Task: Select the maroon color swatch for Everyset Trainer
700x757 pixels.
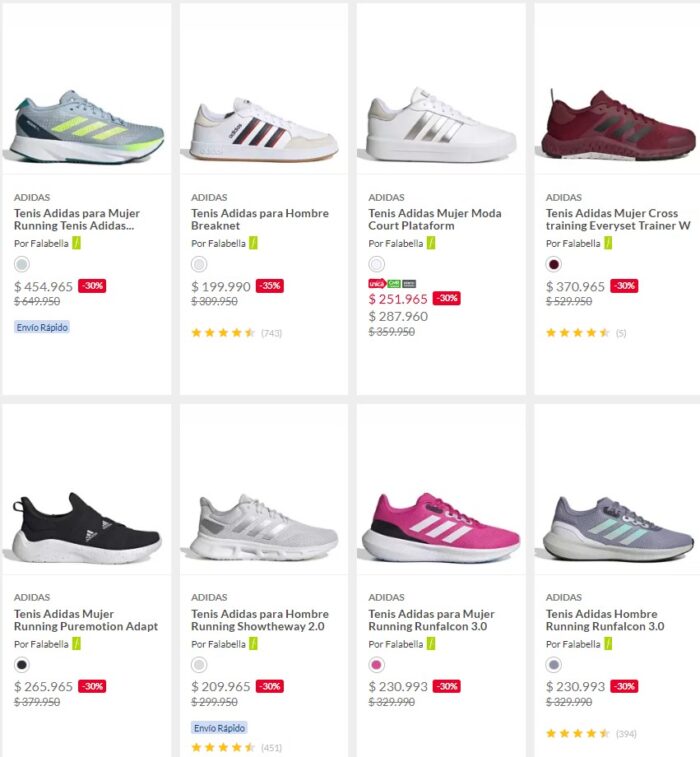Action: coord(554,265)
